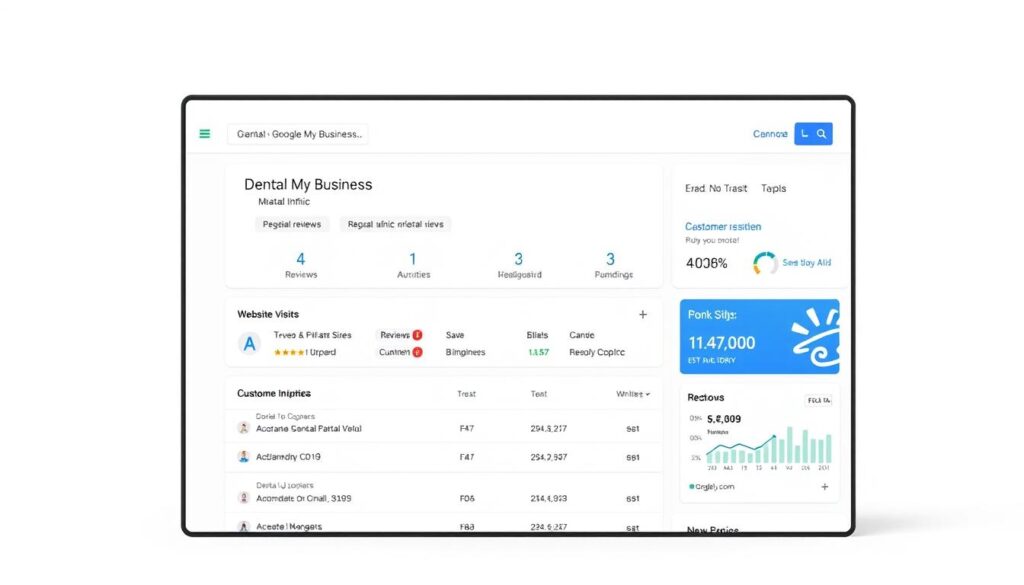Image resolution: width=1024 pixels, height=585 pixels.
Task: Open the Actlamdry C019 row
Action: pyautogui.click(x=443, y=457)
